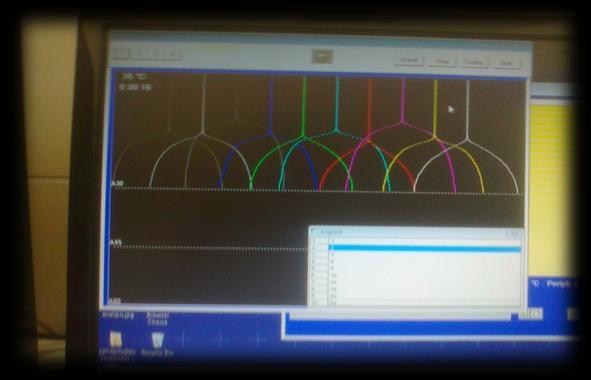This screenshot has width=591, height=380.
Task: Click the green curve trace stem
Action: point(304,106)
